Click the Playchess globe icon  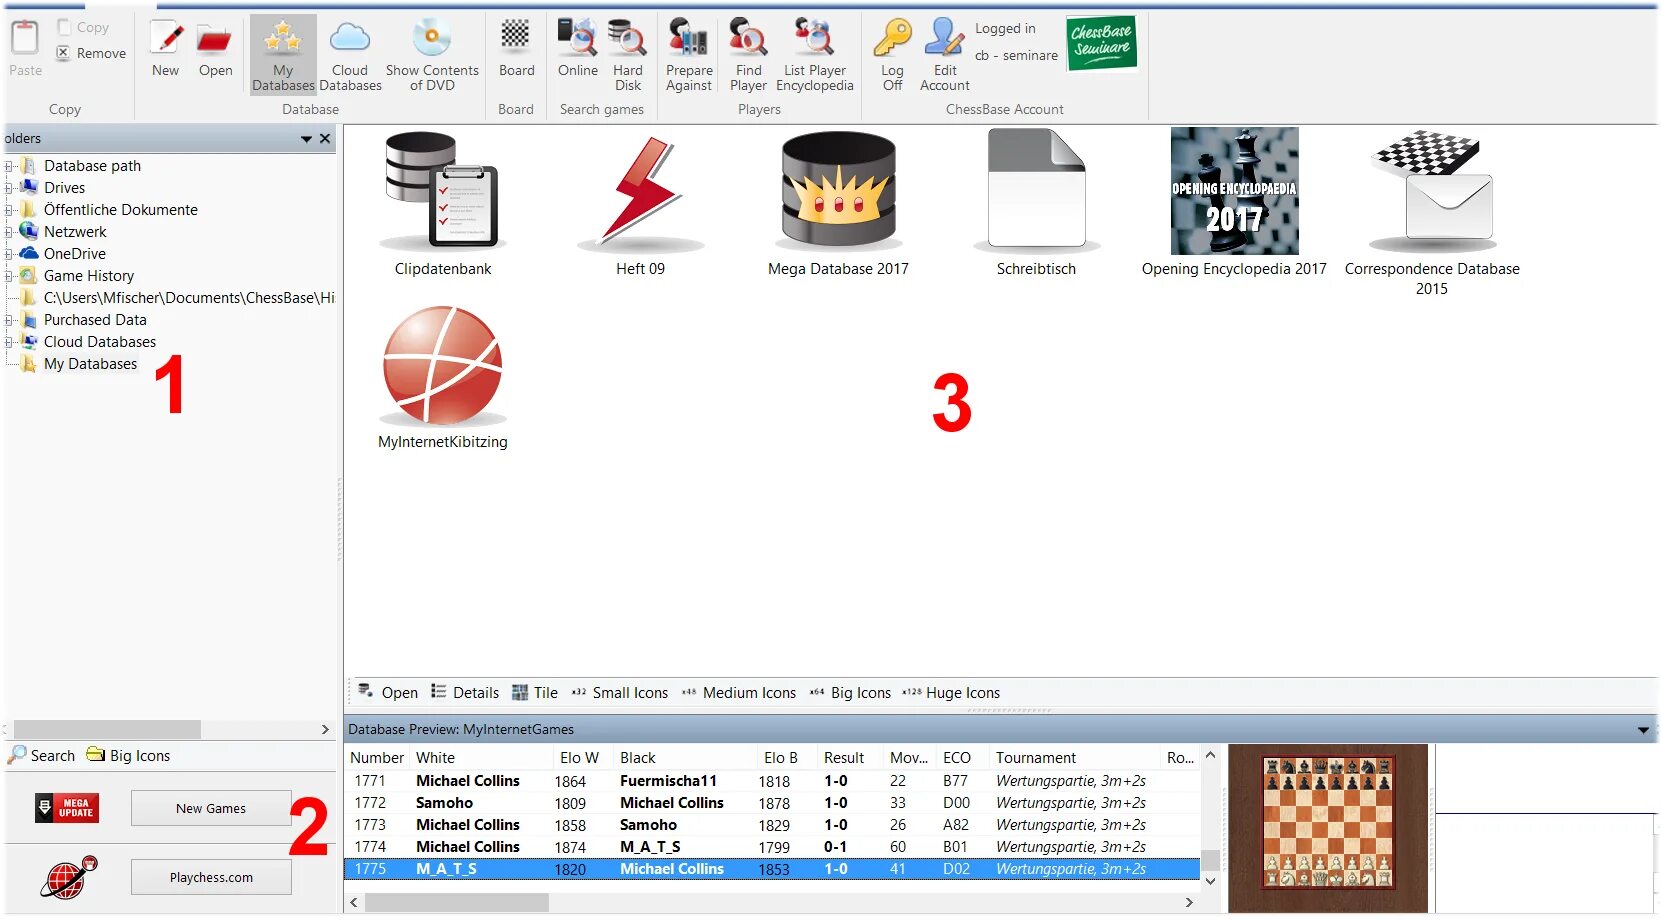pos(68,878)
